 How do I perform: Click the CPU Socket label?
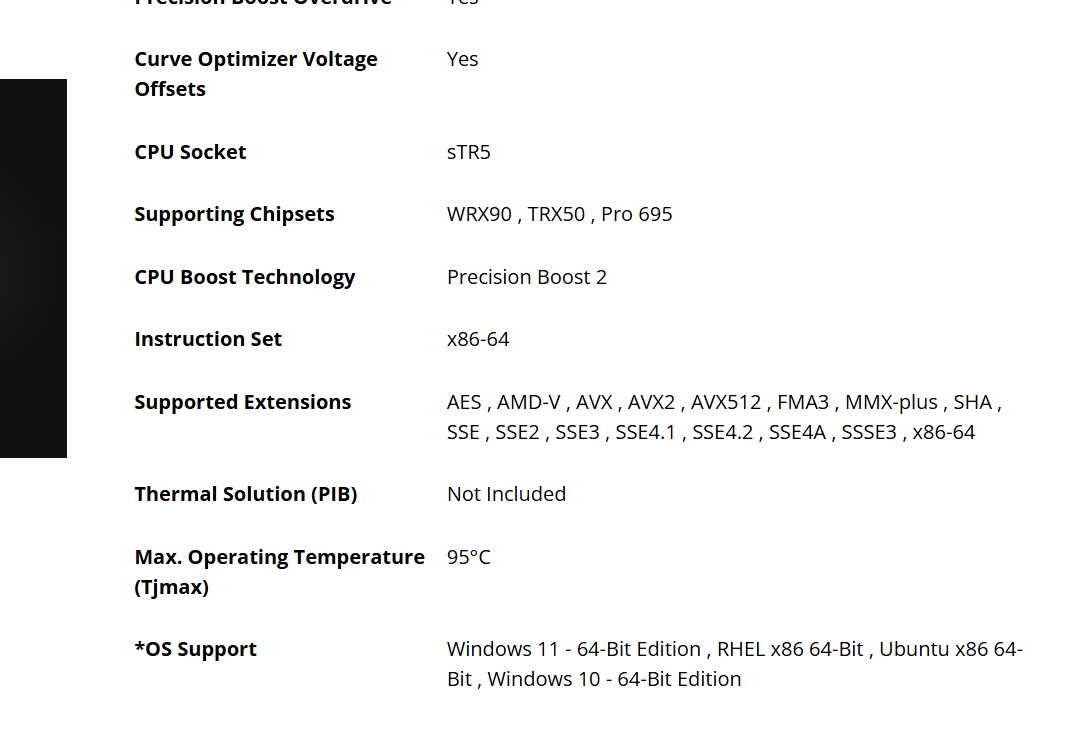pyautogui.click(x=190, y=152)
